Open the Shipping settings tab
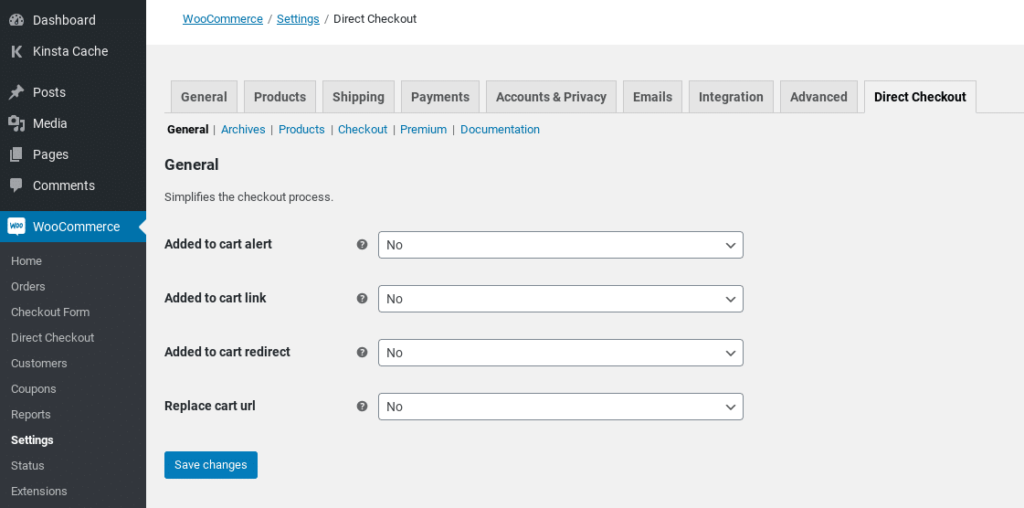The image size is (1024, 508). (x=358, y=97)
